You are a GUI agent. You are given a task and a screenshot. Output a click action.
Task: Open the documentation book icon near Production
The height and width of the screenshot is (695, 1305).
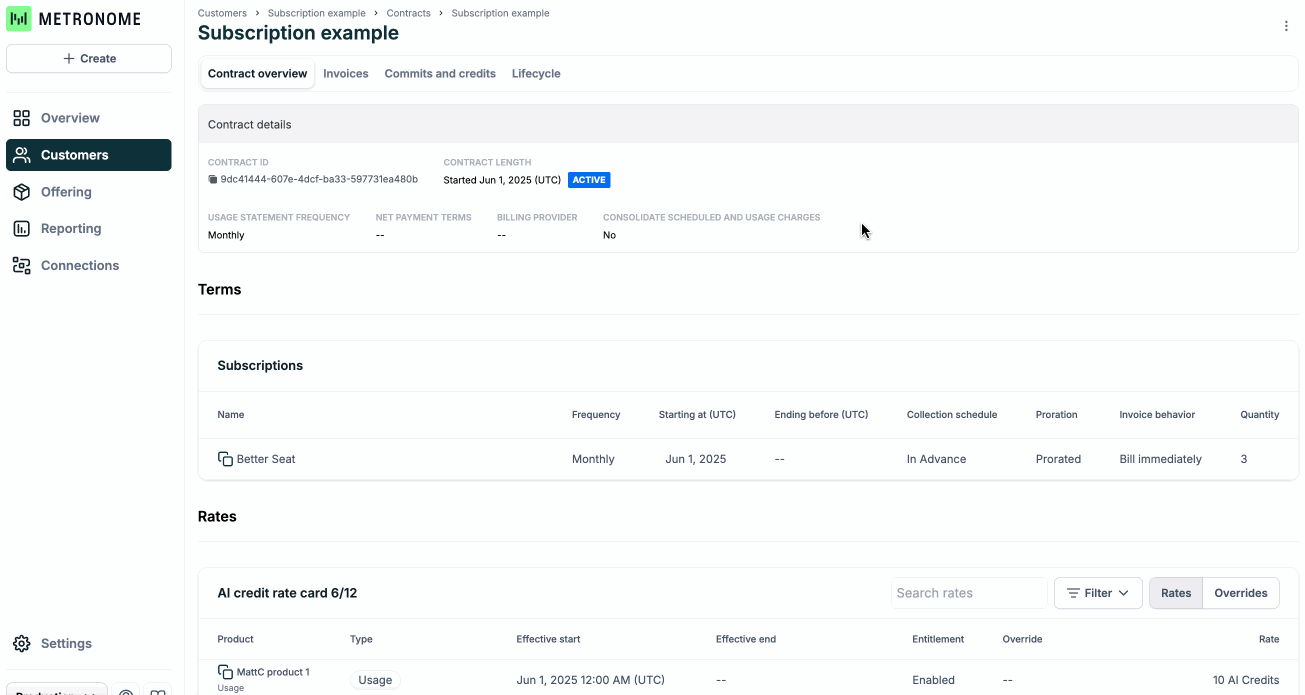pos(157,692)
